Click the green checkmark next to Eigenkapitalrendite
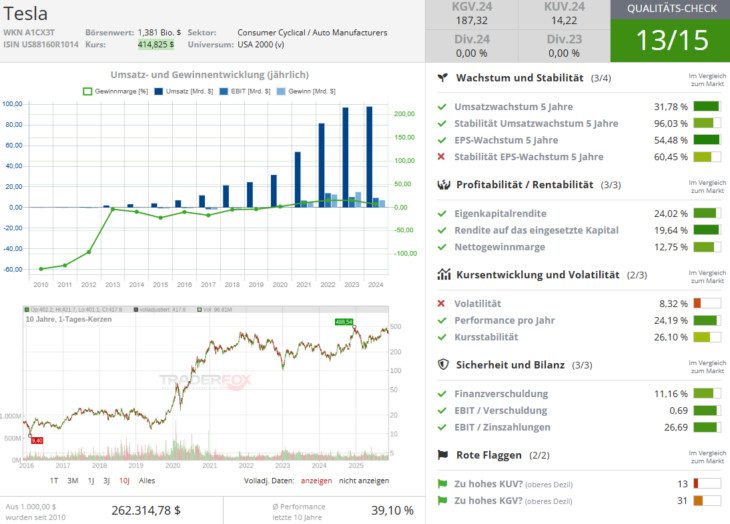730x524 pixels. (x=442, y=213)
